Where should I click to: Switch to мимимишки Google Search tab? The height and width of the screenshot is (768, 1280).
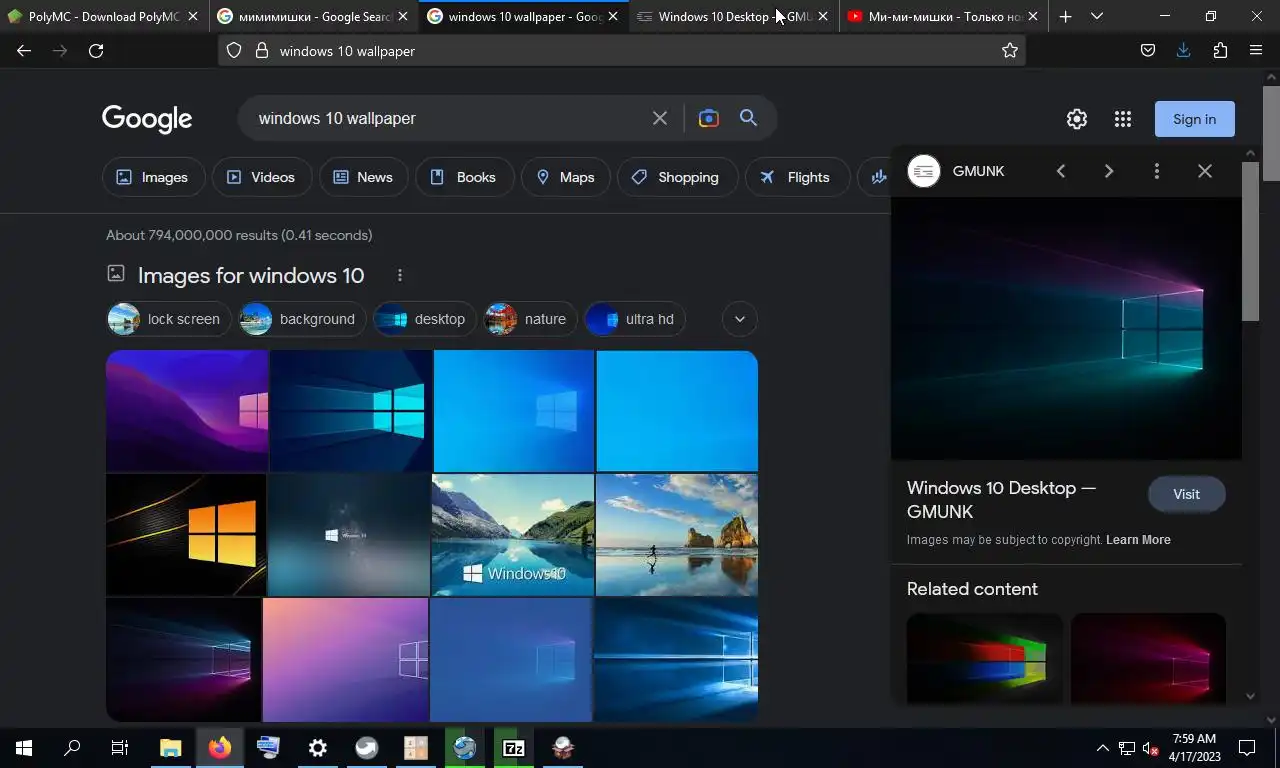[x=314, y=16]
